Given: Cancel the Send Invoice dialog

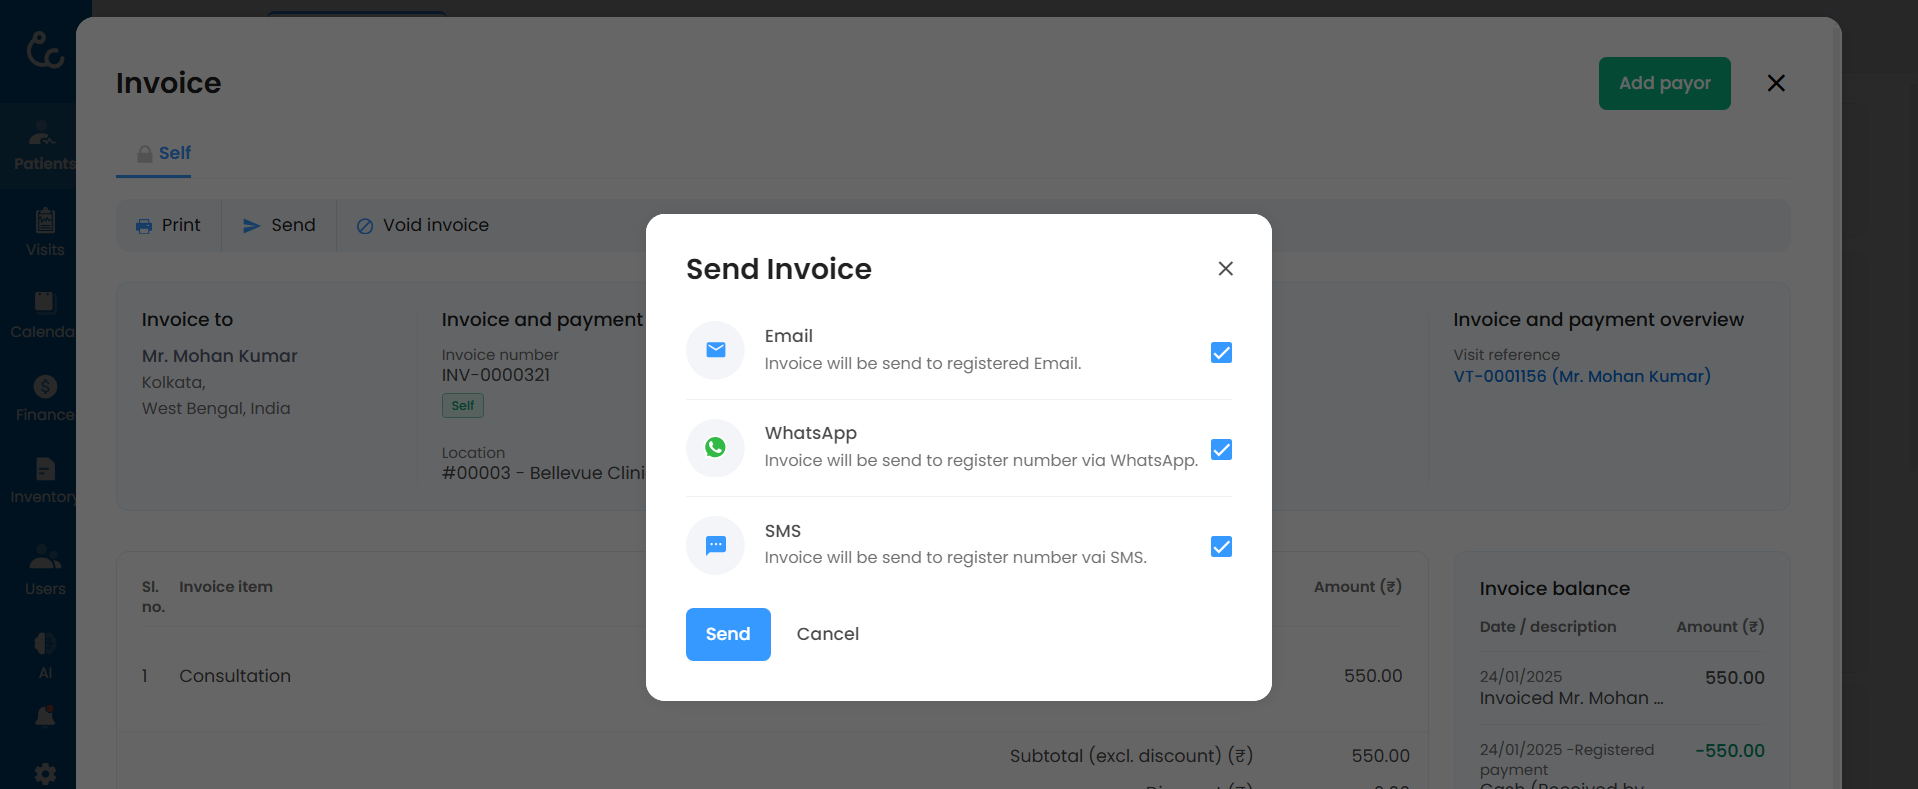Looking at the screenshot, I should pyautogui.click(x=827, y=634).
